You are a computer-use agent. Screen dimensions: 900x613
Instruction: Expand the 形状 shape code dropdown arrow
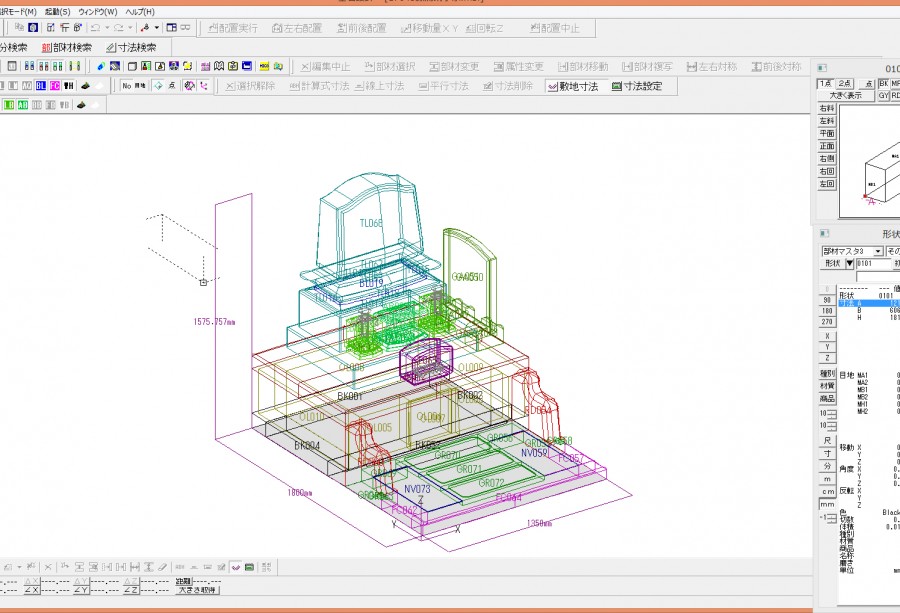pyautogui.click(x=849, y=263)
